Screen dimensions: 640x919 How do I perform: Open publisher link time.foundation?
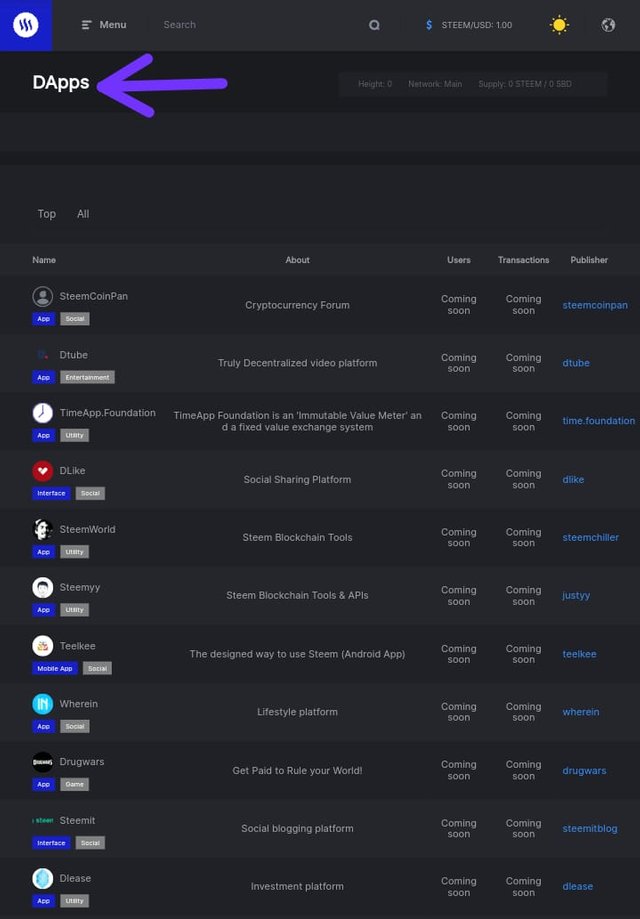coord(598,421)
